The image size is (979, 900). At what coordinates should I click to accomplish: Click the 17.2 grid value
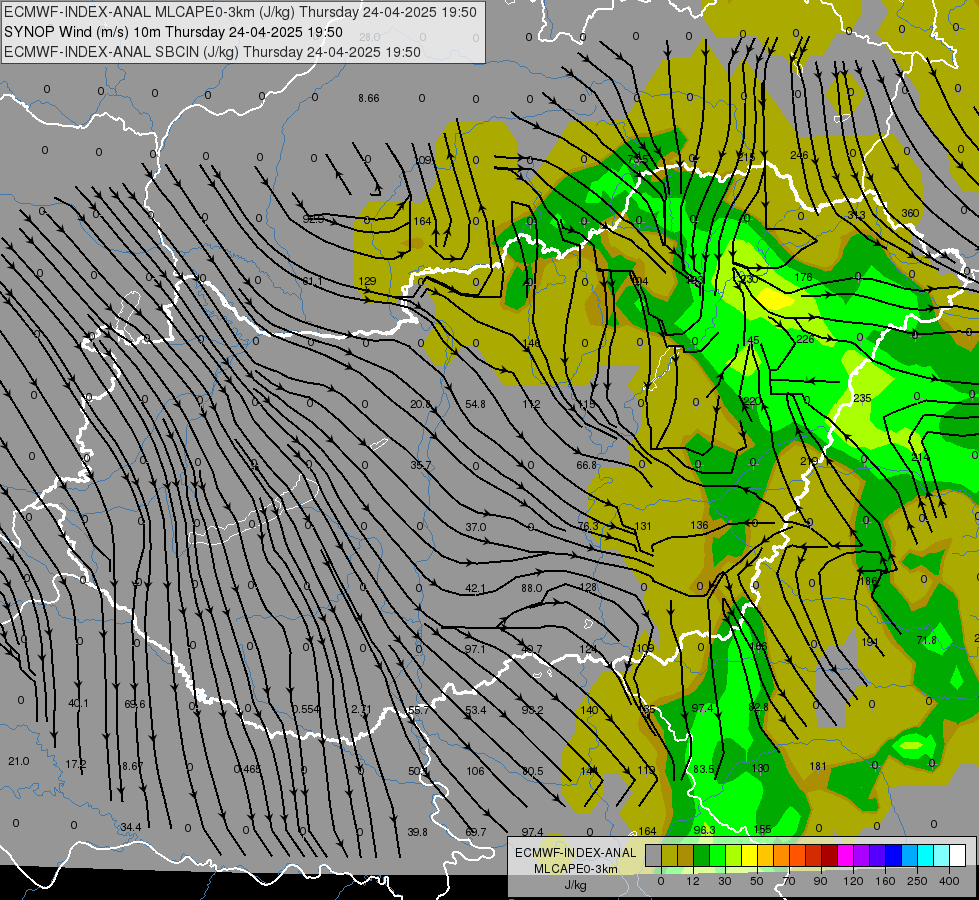click(76, 764)
